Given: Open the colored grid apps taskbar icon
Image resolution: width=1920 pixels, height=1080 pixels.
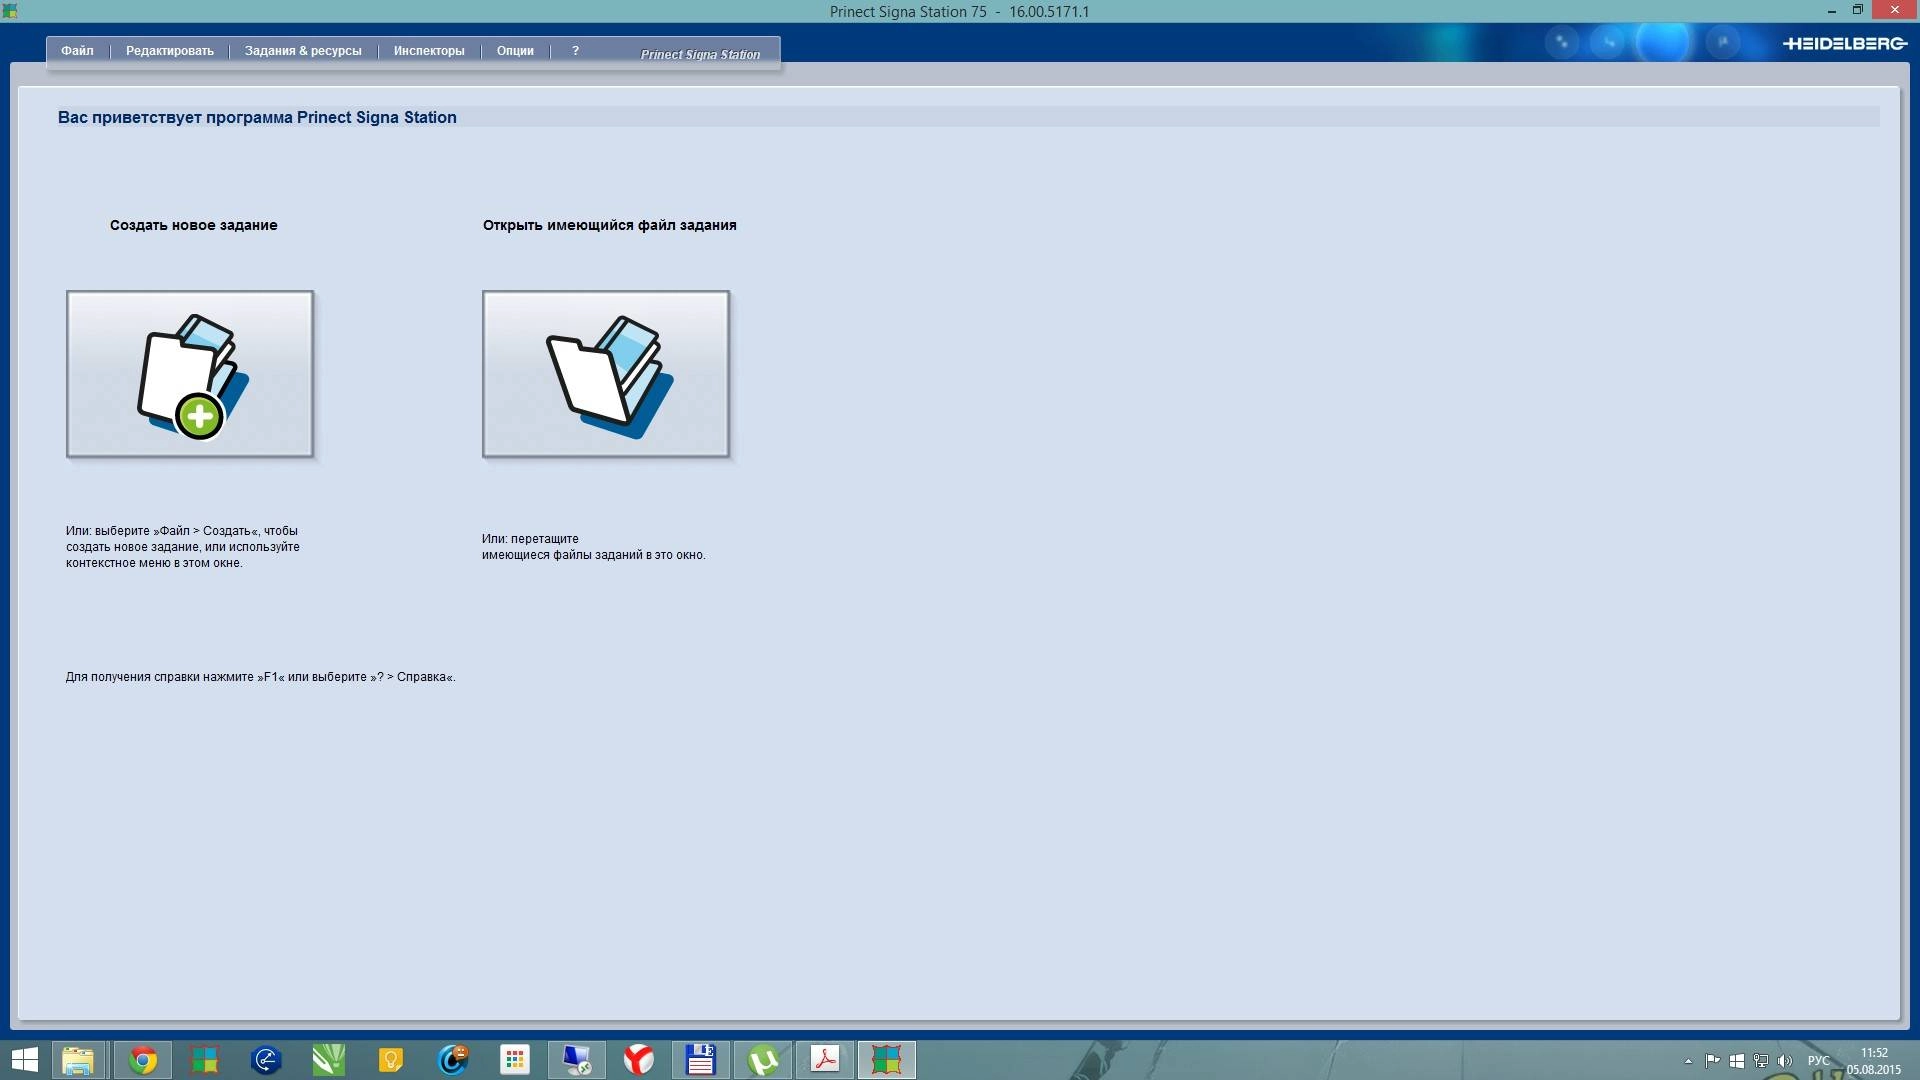Looking at the screenshot, I should tap(515, 1060).
